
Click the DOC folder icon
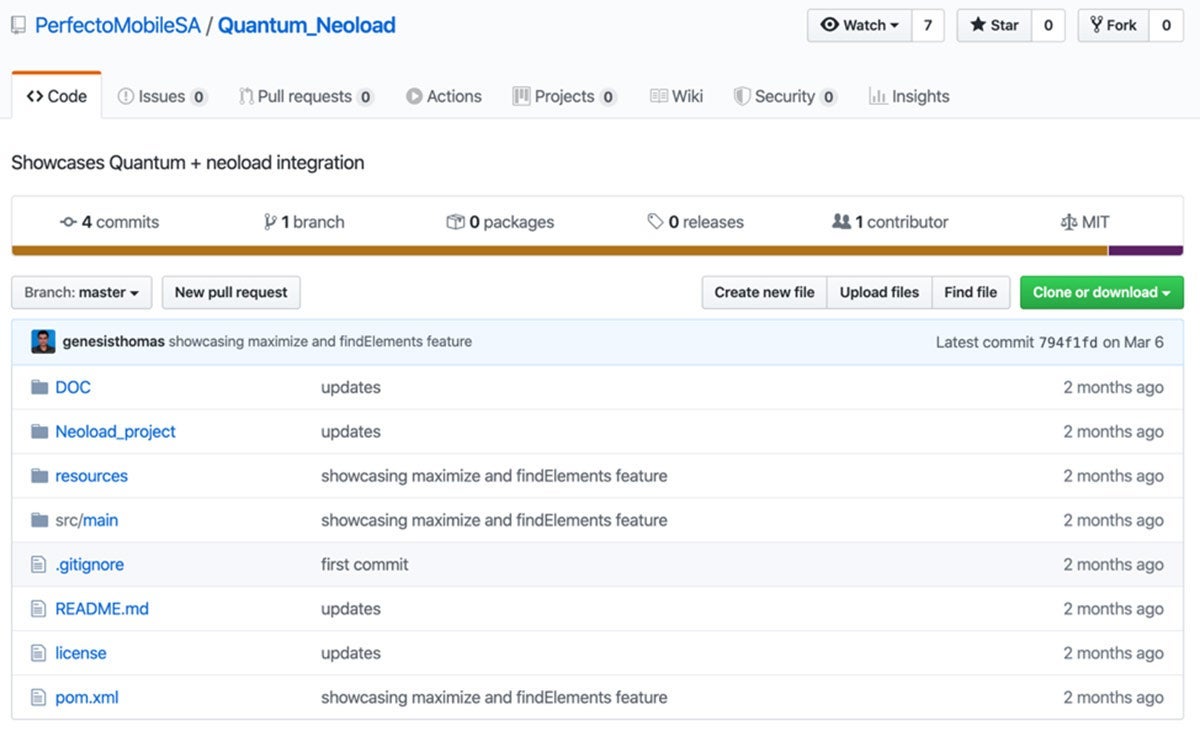40,387
